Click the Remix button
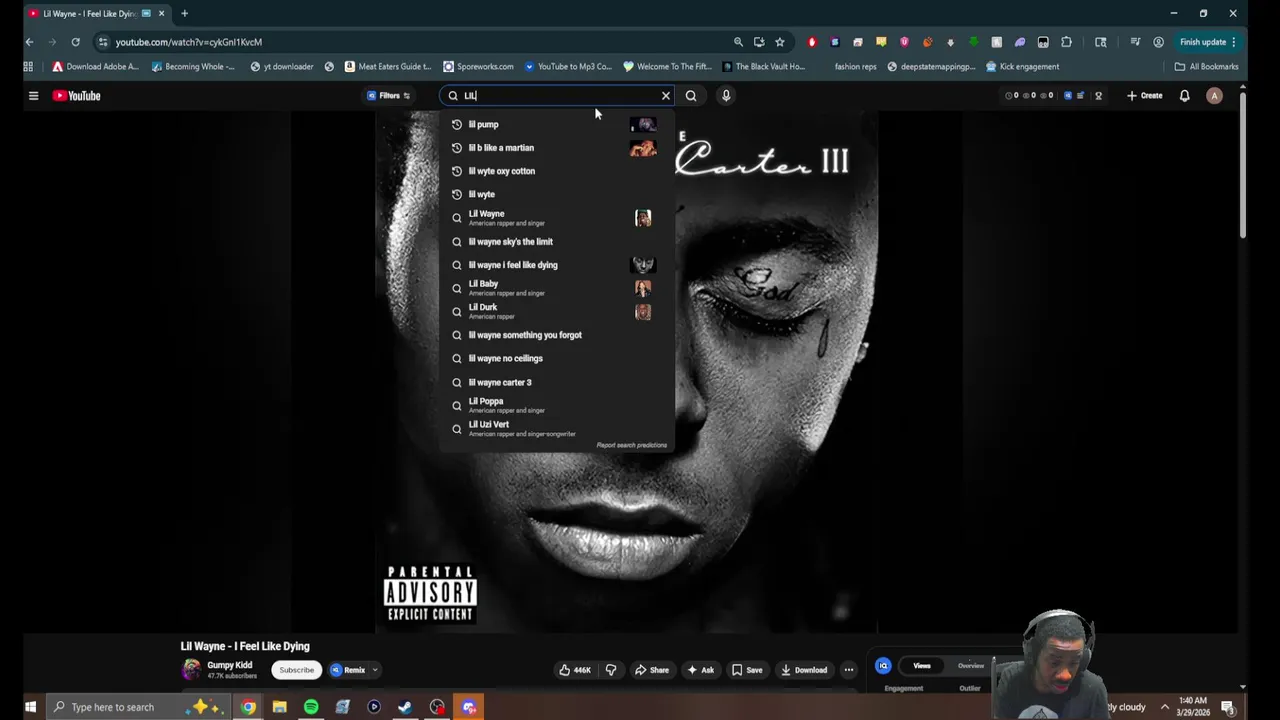 pos(348,670)
